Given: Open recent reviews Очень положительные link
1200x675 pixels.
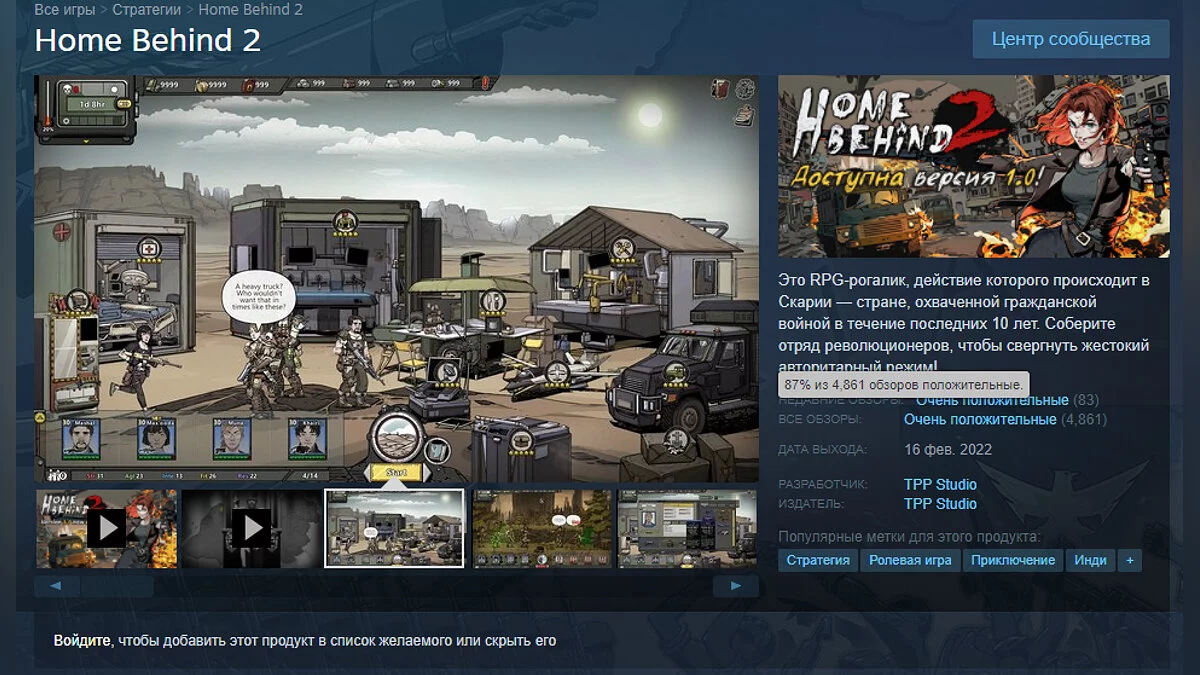Looking at the screenshot, I should [x=992, y=400].
